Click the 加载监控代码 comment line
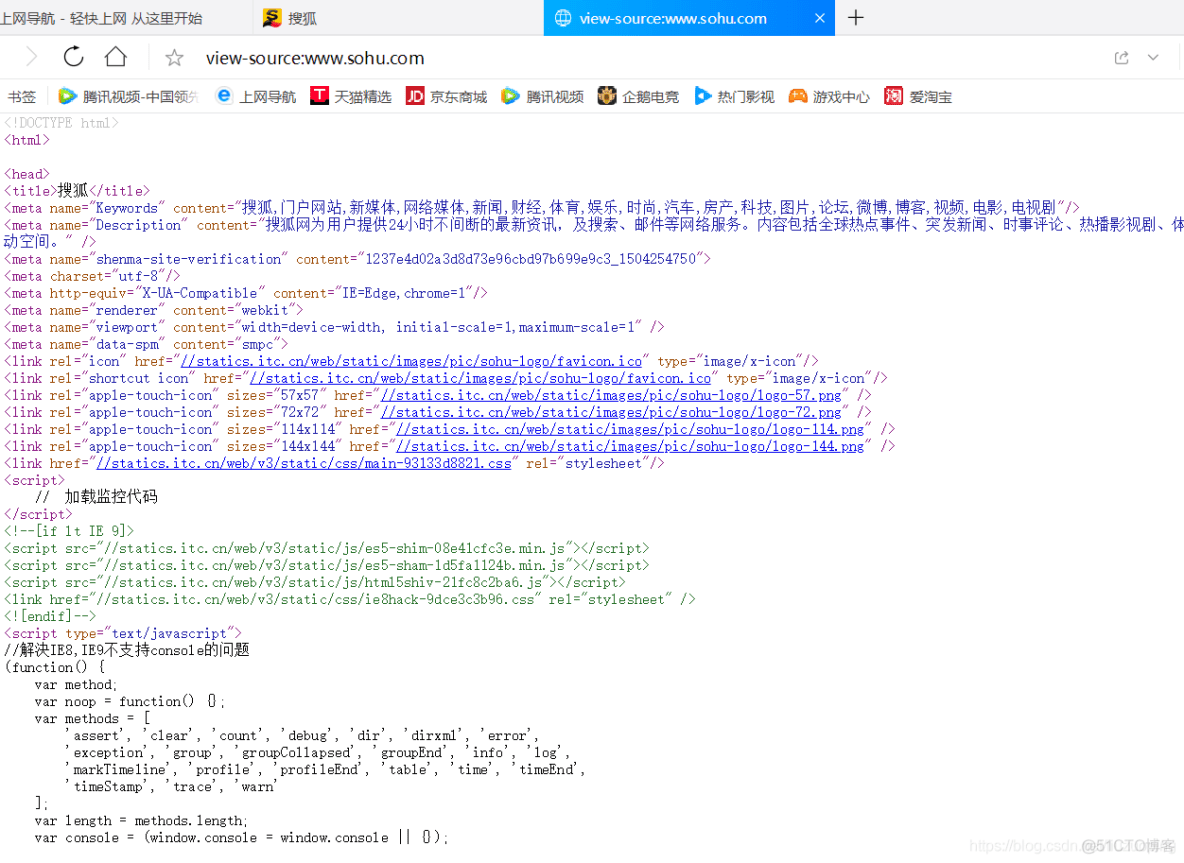 click(97, 497)
